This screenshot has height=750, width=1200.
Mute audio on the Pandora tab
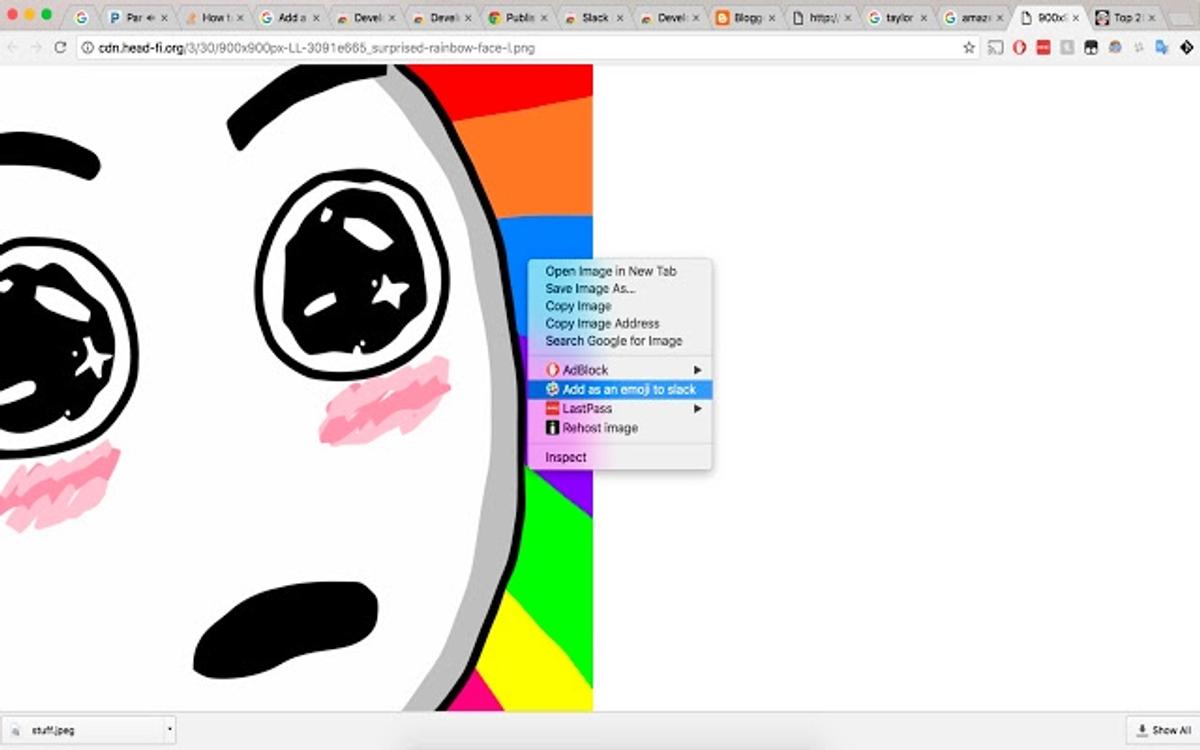(151, 18)
